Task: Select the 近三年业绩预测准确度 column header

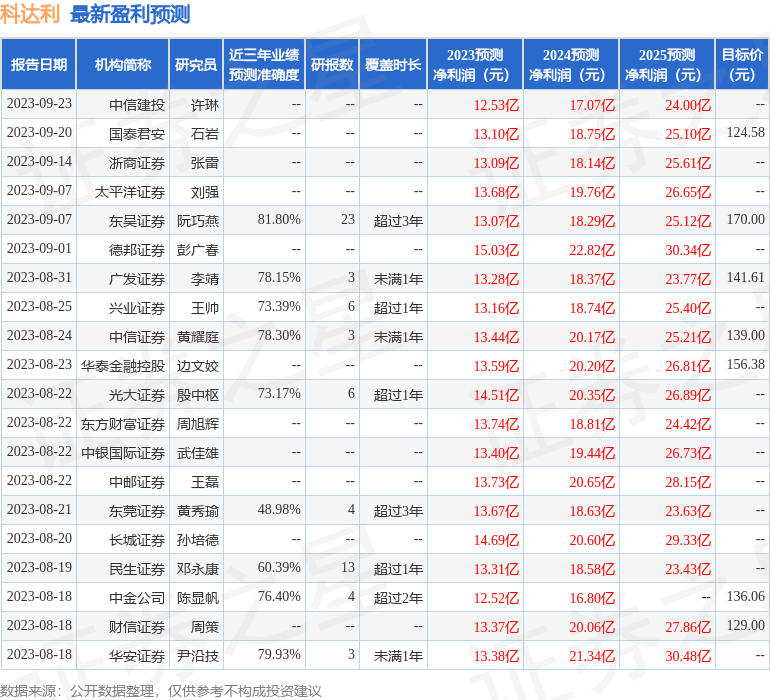Action: pos(264,64)
